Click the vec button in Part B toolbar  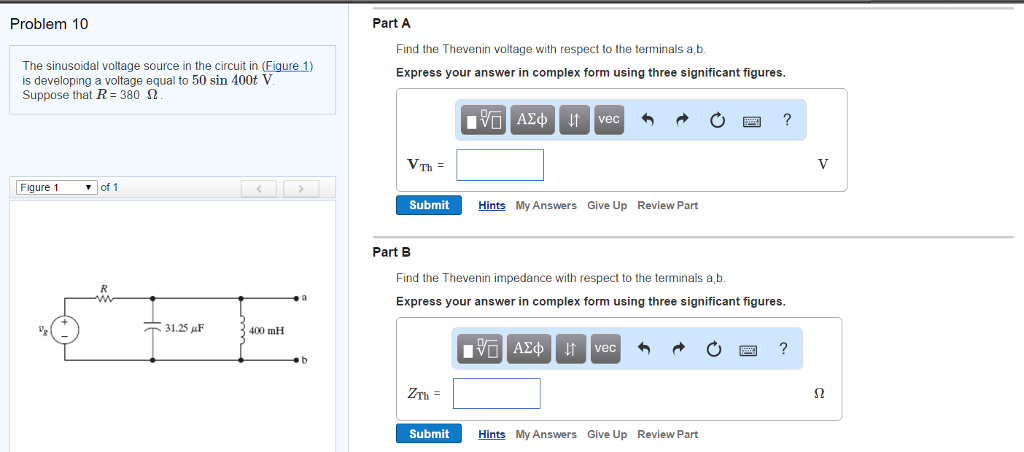605,349
